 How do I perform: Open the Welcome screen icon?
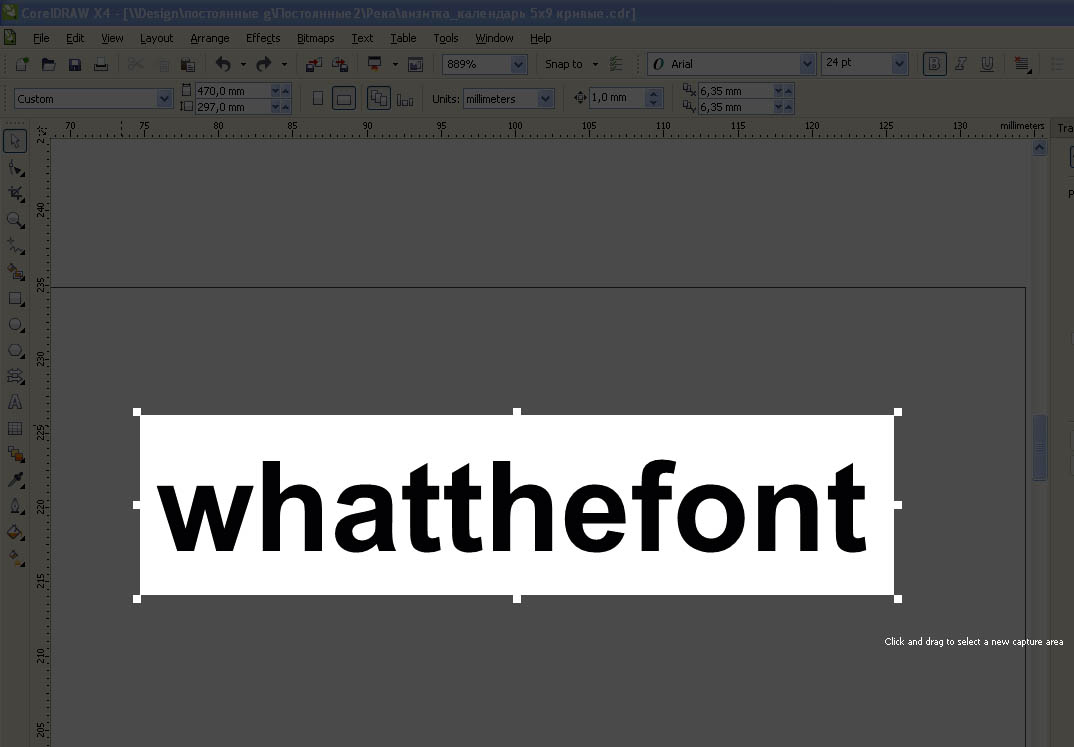click(415, 64)
